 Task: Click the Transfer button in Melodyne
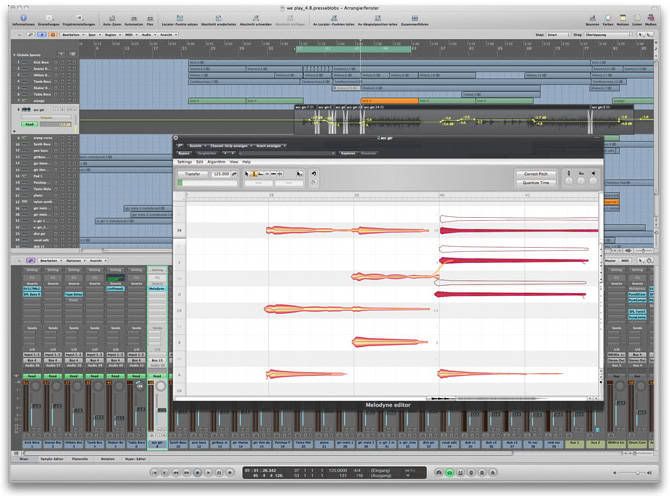[191, 173]
